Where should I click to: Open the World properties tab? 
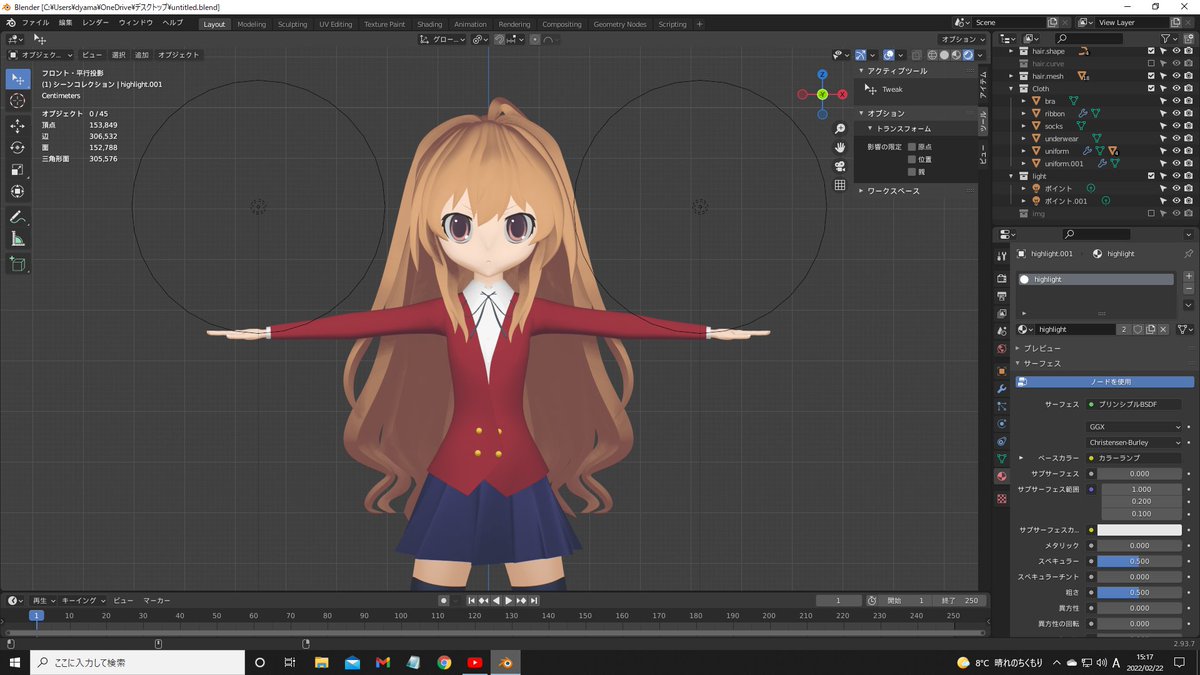tap(1001, 349)
